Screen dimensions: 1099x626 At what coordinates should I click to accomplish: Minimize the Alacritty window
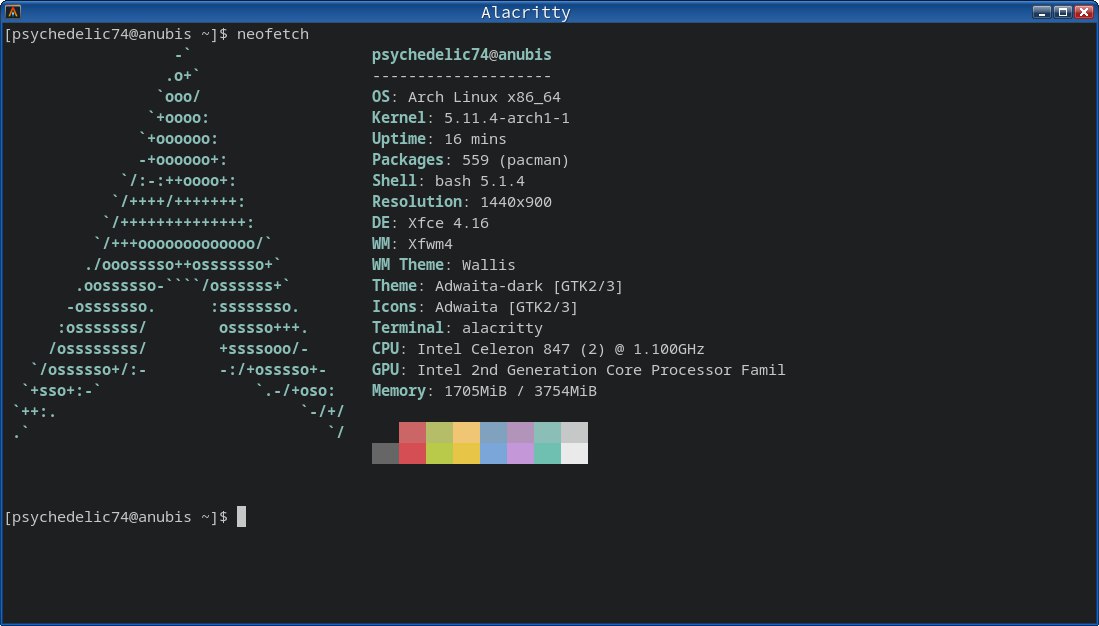click(1042, 11)
